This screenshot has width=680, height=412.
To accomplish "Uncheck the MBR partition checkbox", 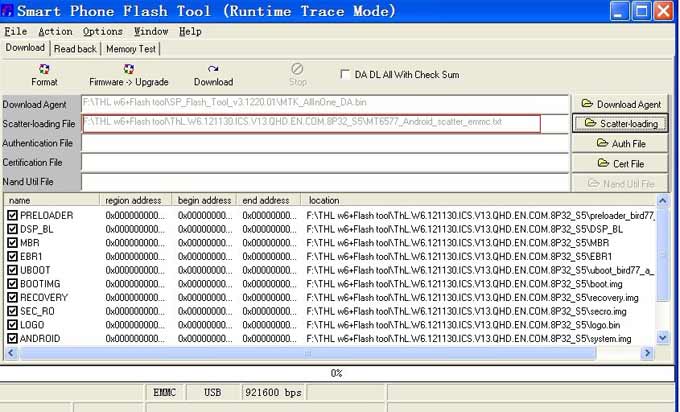I will [x=13, y=242].
